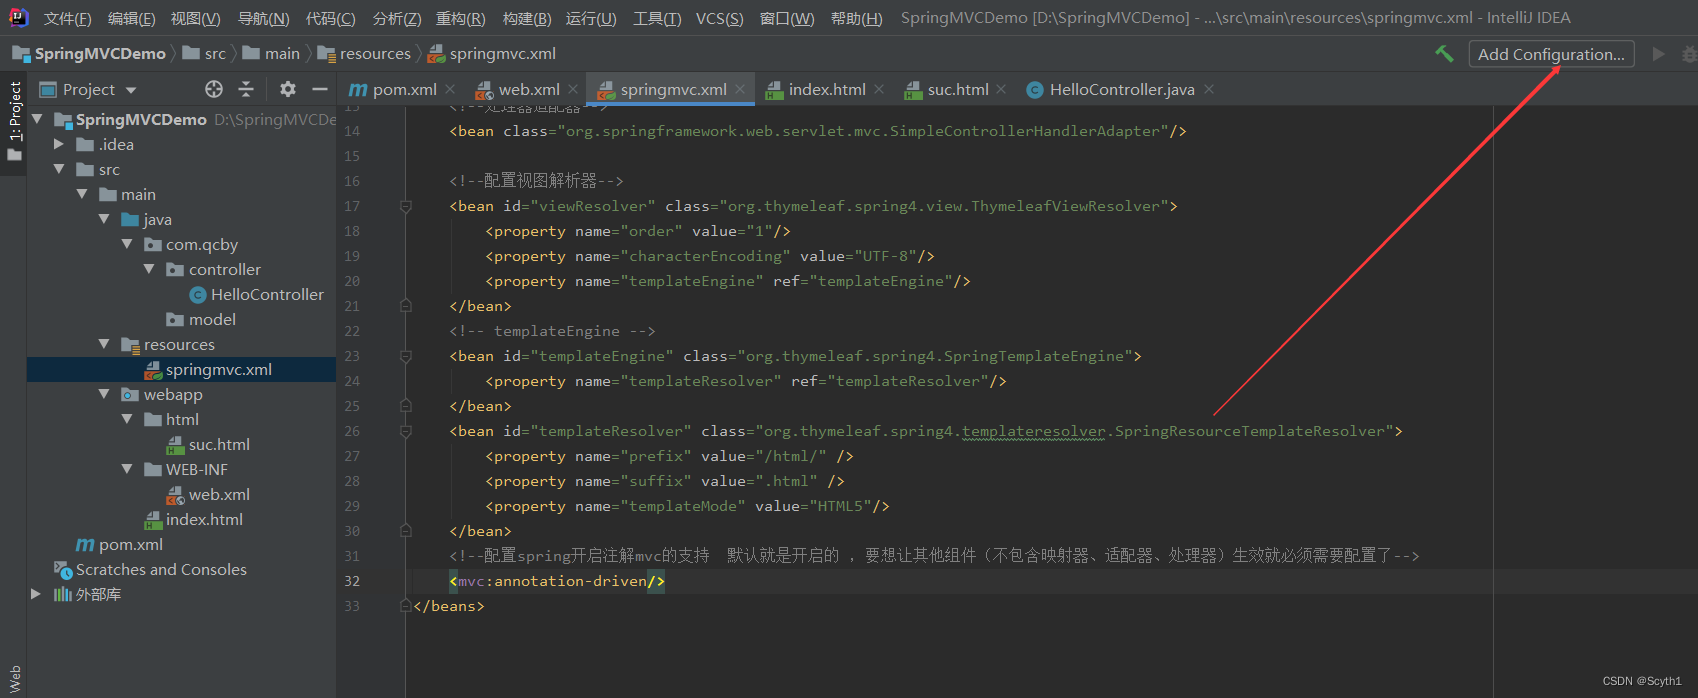Collapse the main folder
This screenshot has height=698, width=1698.
click(82, 194)
